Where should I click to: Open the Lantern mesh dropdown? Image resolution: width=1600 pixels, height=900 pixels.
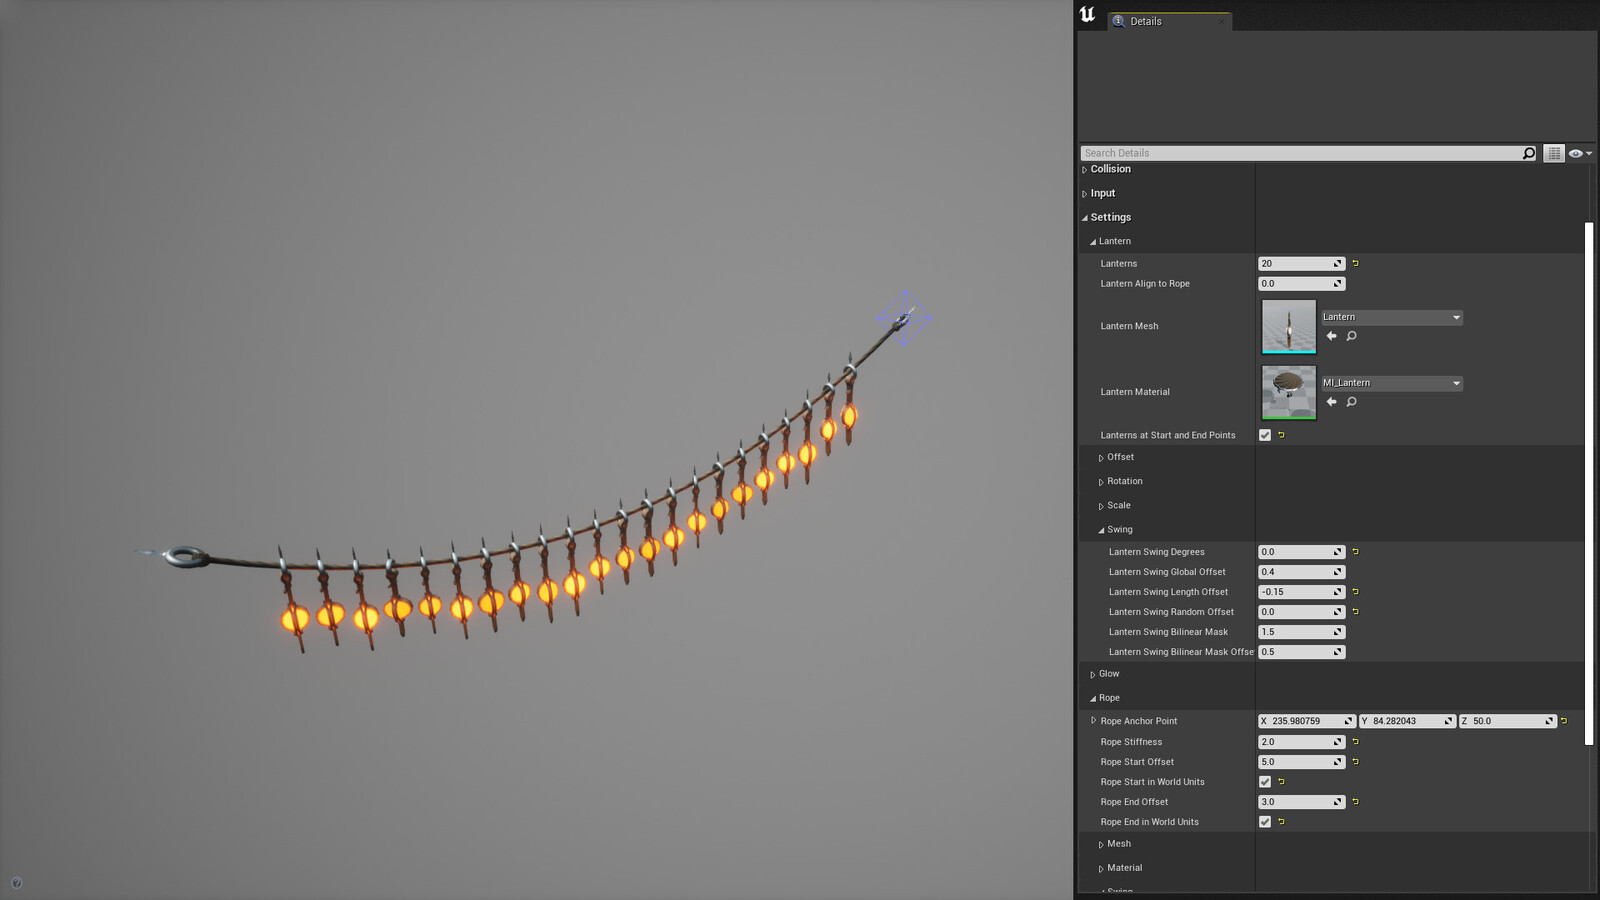(1455, 317)
